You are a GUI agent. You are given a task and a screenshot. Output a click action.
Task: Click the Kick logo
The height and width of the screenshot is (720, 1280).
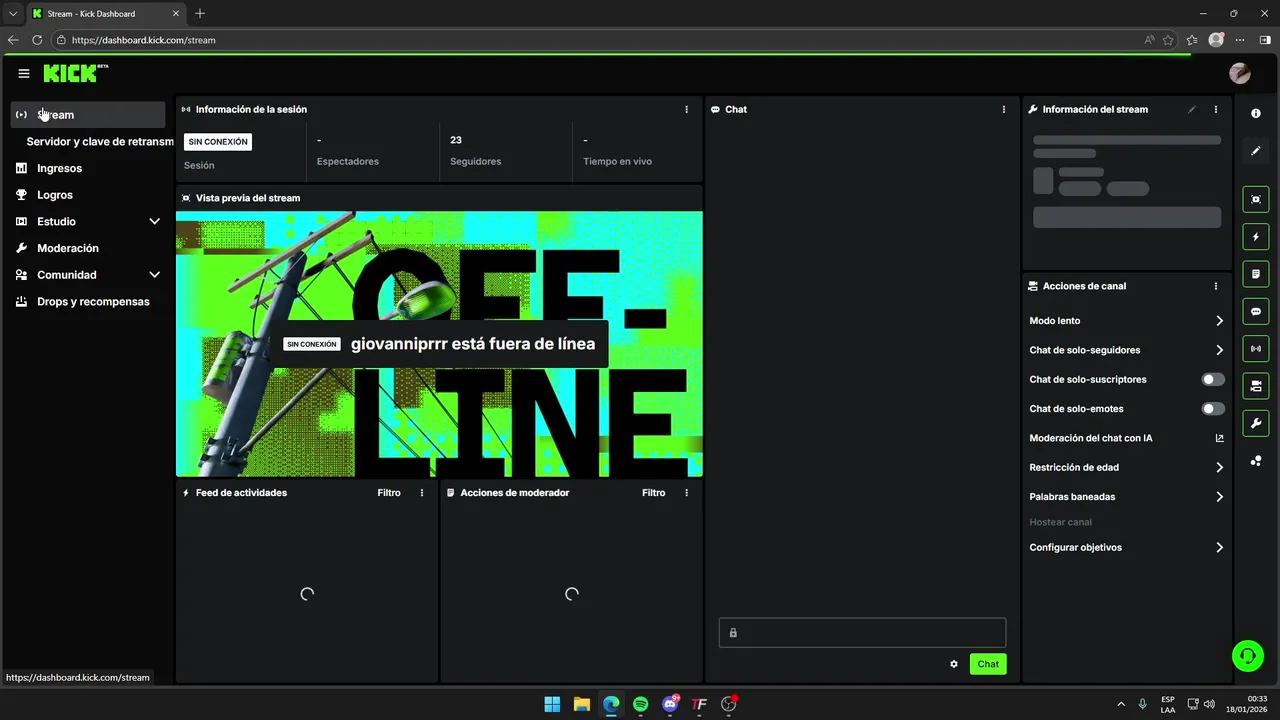76,73
